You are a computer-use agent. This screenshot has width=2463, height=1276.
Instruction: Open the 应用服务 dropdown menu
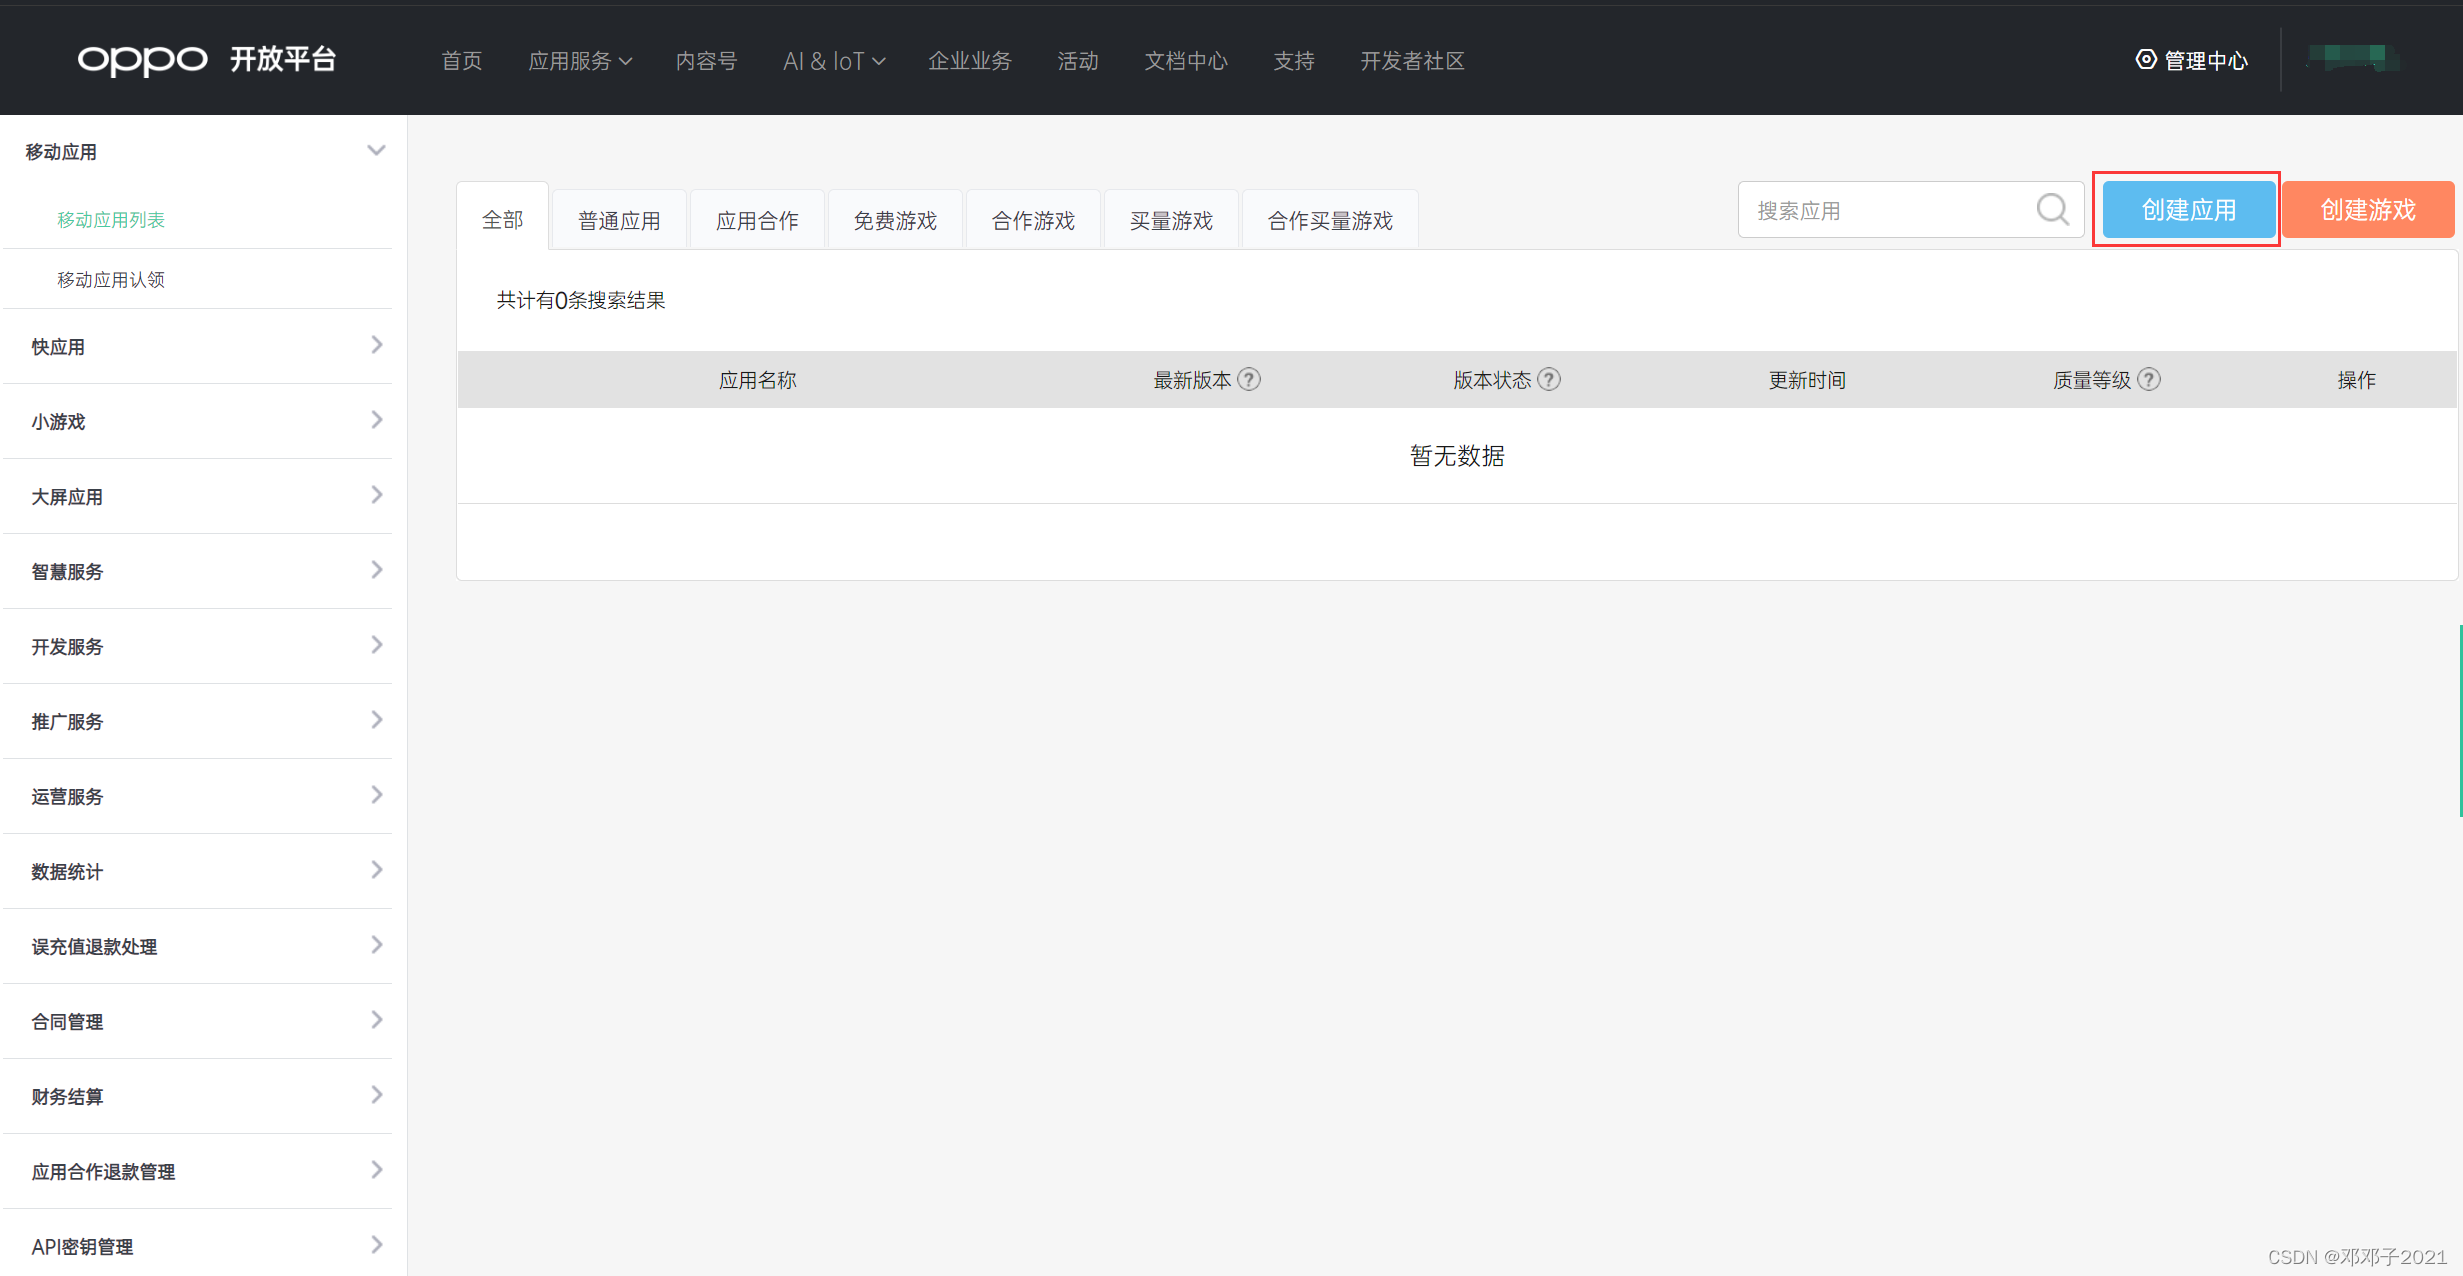(580, 61)
